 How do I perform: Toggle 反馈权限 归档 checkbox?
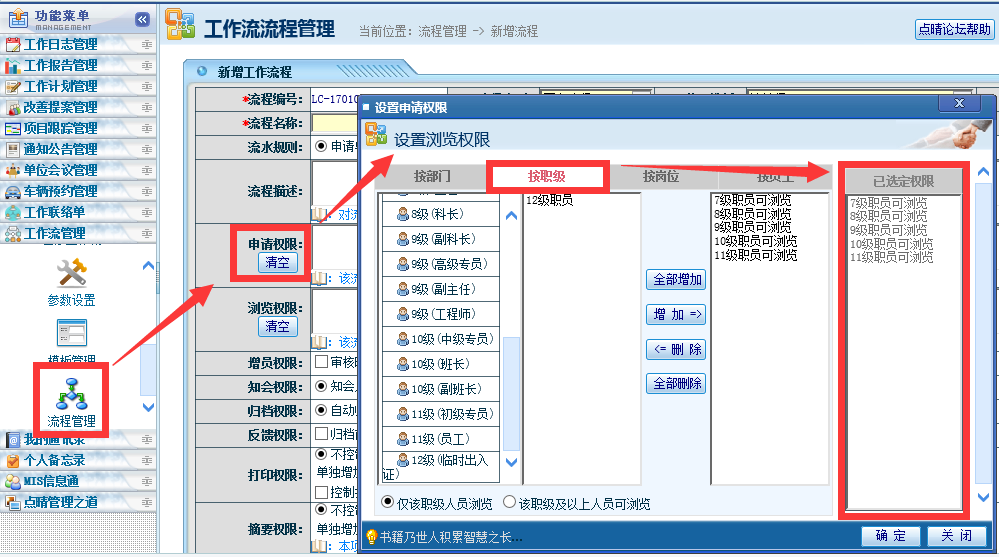point(321,434)
